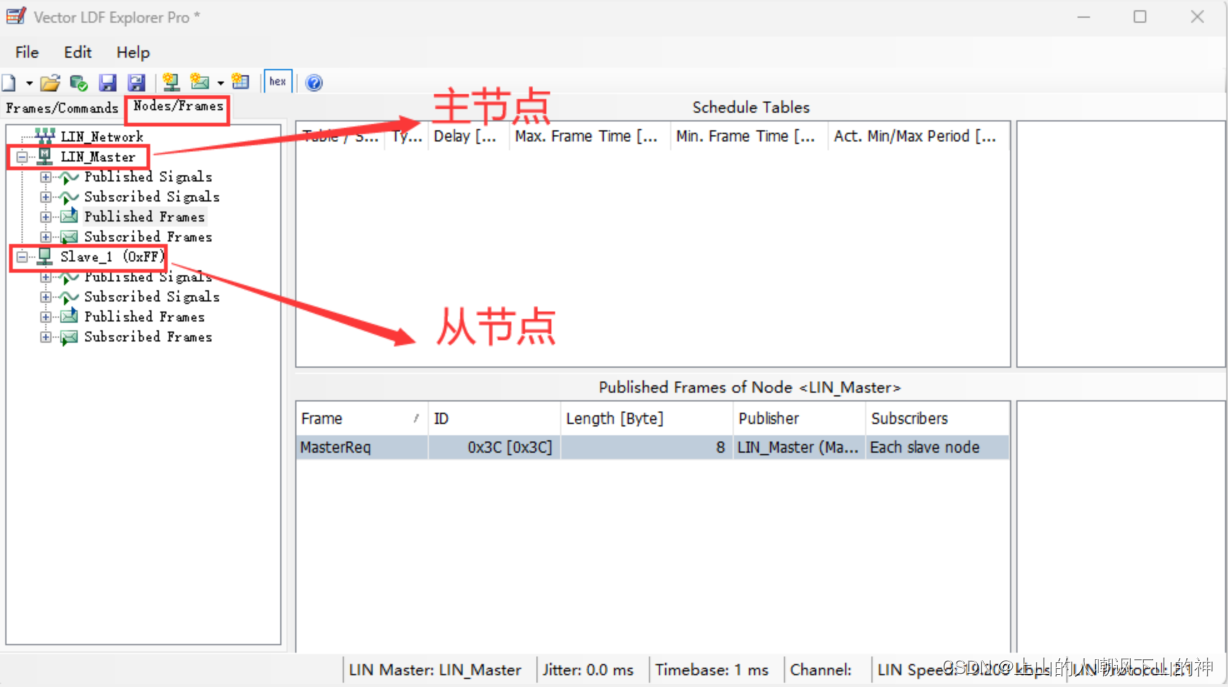This screenshot has width=1228, height=687.
Task: Sort by the Publisher column header
Action: click(798, 418)
